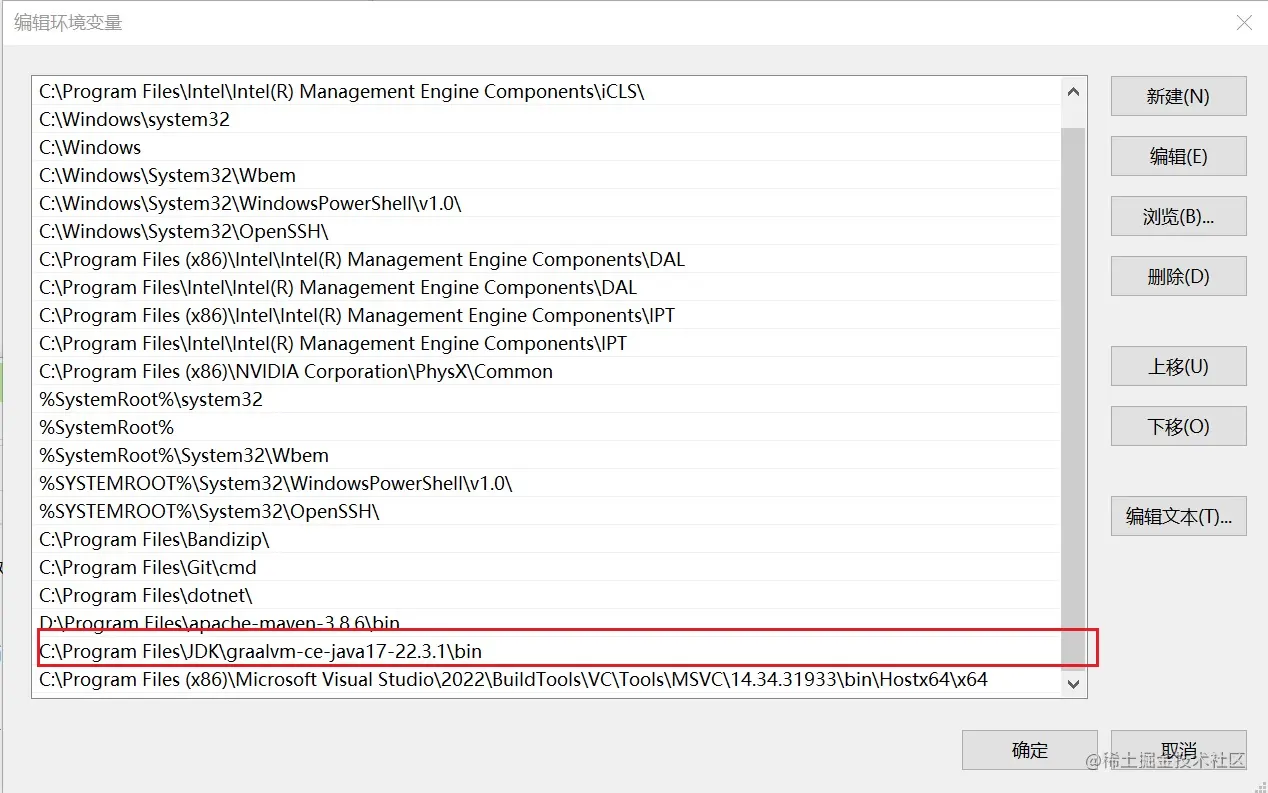
Task: Select Program Files (x86) Intel DAL entry
Action: pos(548,259)
